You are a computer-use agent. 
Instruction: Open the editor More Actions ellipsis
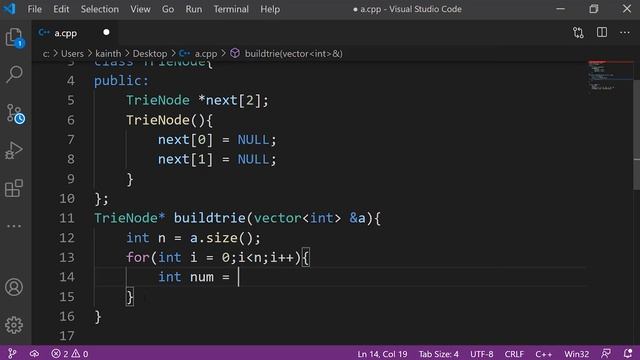(624, 33)
